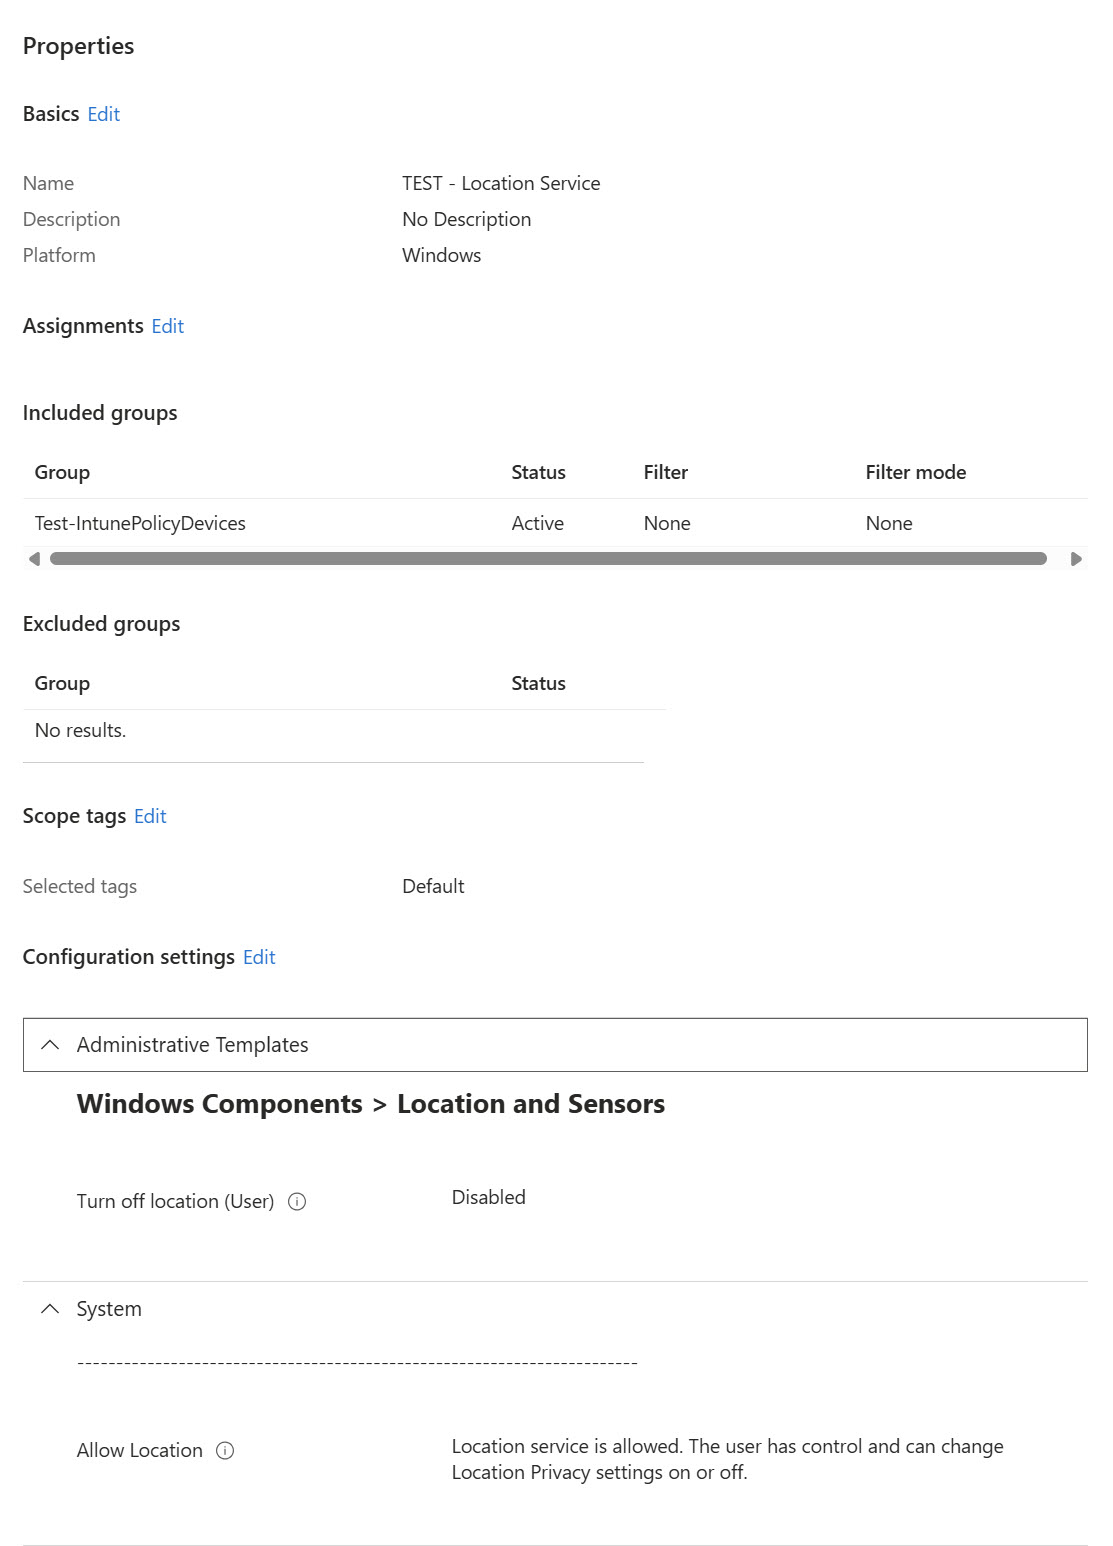The image size is (1113, 1546).
Task: Click the Filter mode column header
Action: coord(916,472)
